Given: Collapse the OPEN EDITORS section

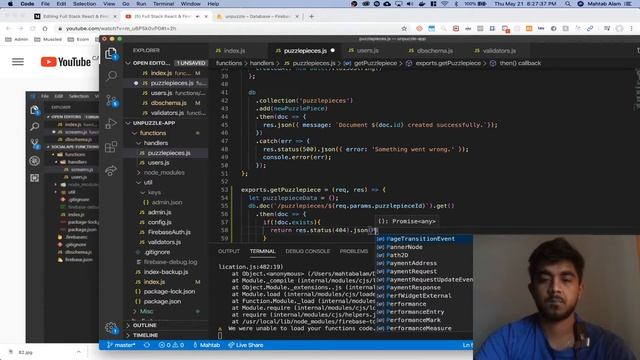Looking at the screenshot, I should pyautogui.click(x=128, y=63).
